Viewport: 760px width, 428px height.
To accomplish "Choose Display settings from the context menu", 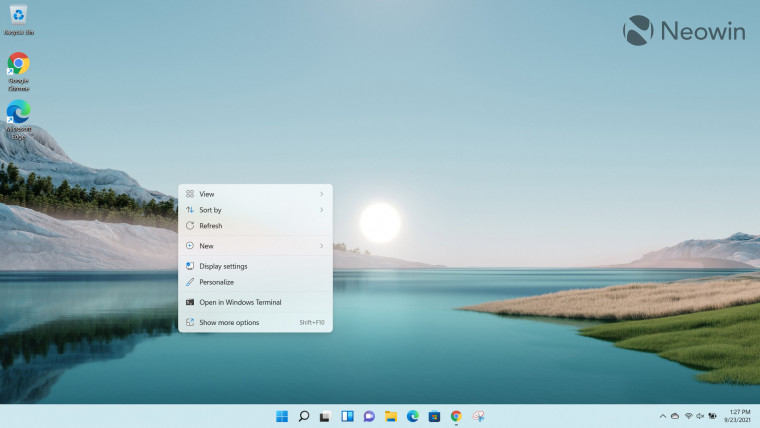I will click(x=255, y=266).
